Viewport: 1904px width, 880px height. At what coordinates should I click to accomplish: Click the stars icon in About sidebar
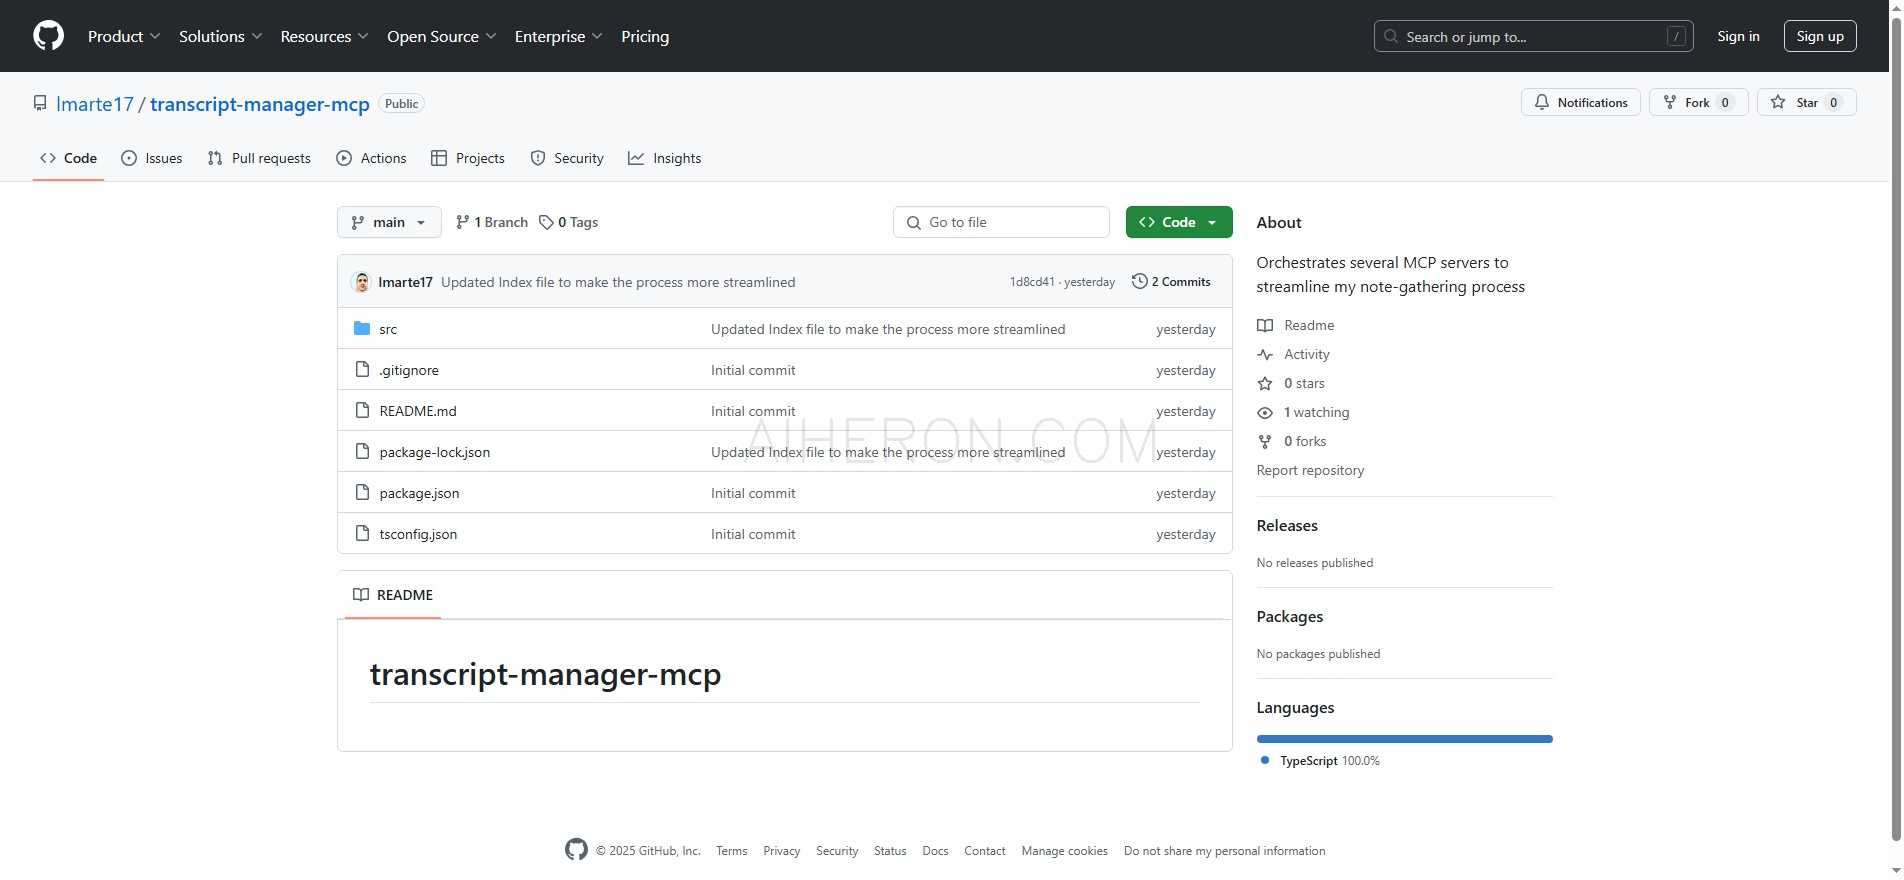coord(1265,383)
